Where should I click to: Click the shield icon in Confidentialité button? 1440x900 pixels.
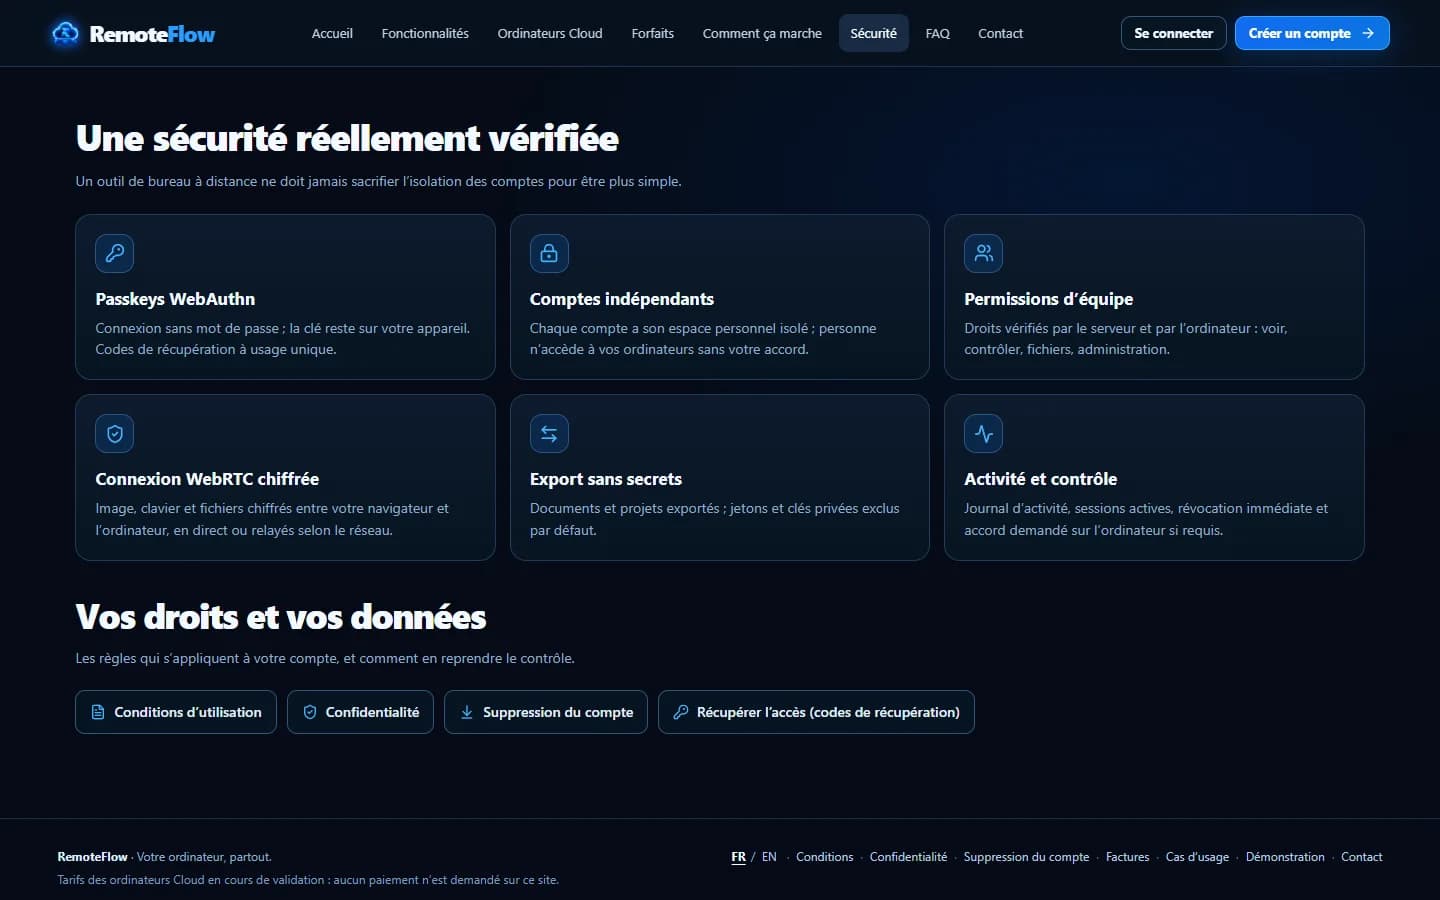pyautogui.click(x=310, y=712)
